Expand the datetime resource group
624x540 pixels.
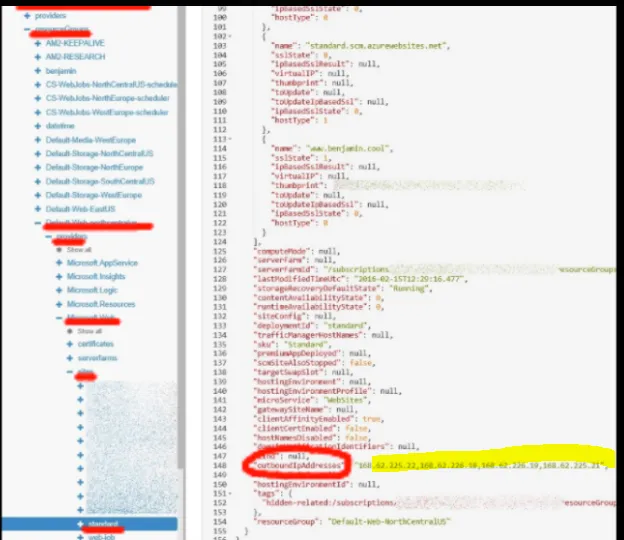(x=38, y=126)
